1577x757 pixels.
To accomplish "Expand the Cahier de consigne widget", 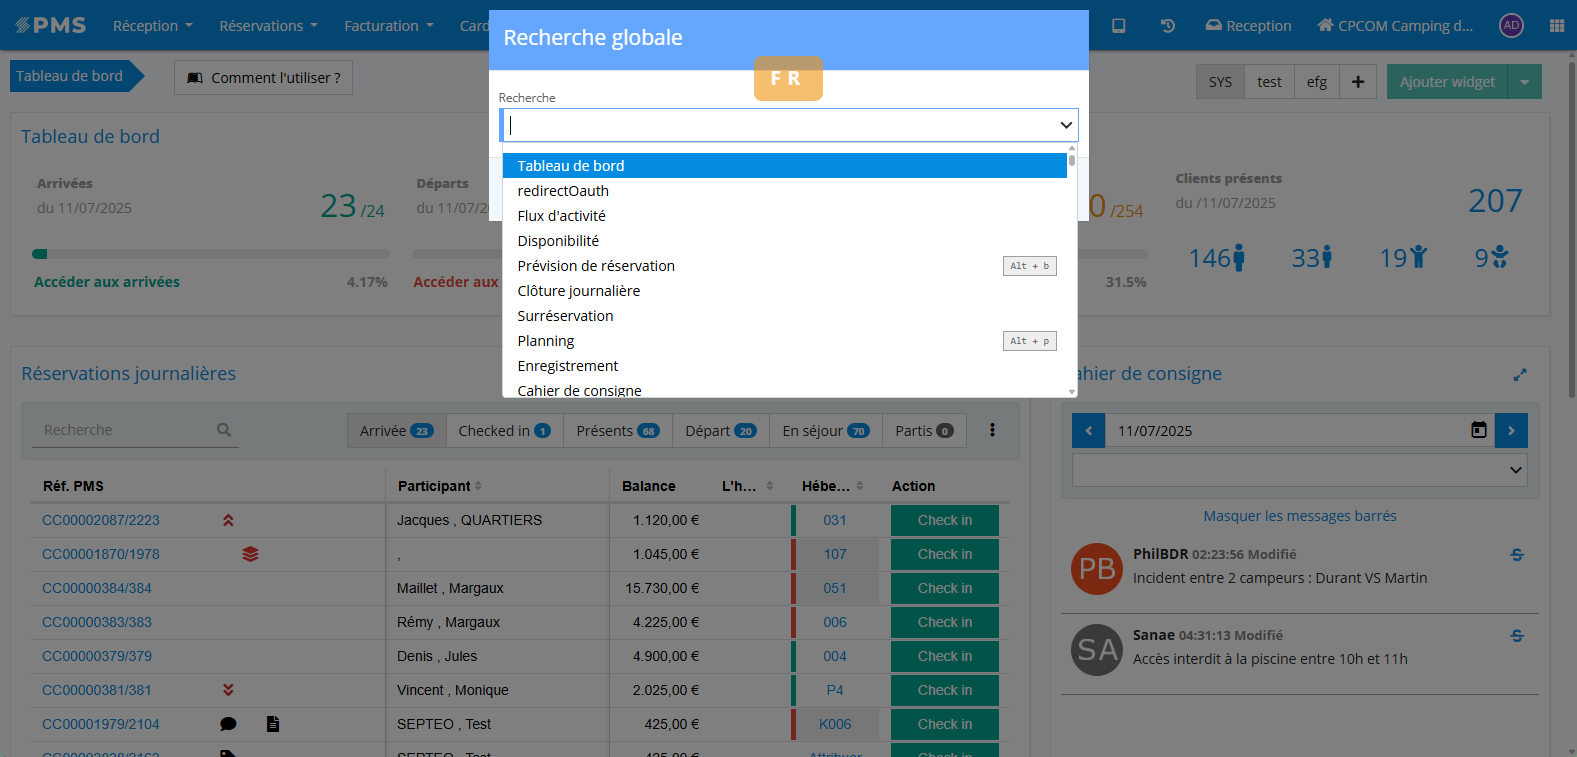I will pos(1519,375).
